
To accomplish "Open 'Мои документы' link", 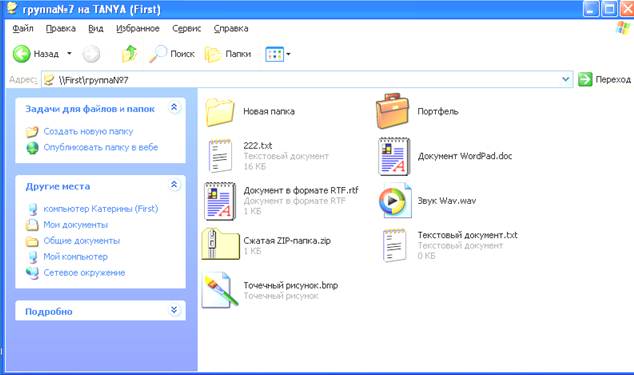I will tap(76, 225).
